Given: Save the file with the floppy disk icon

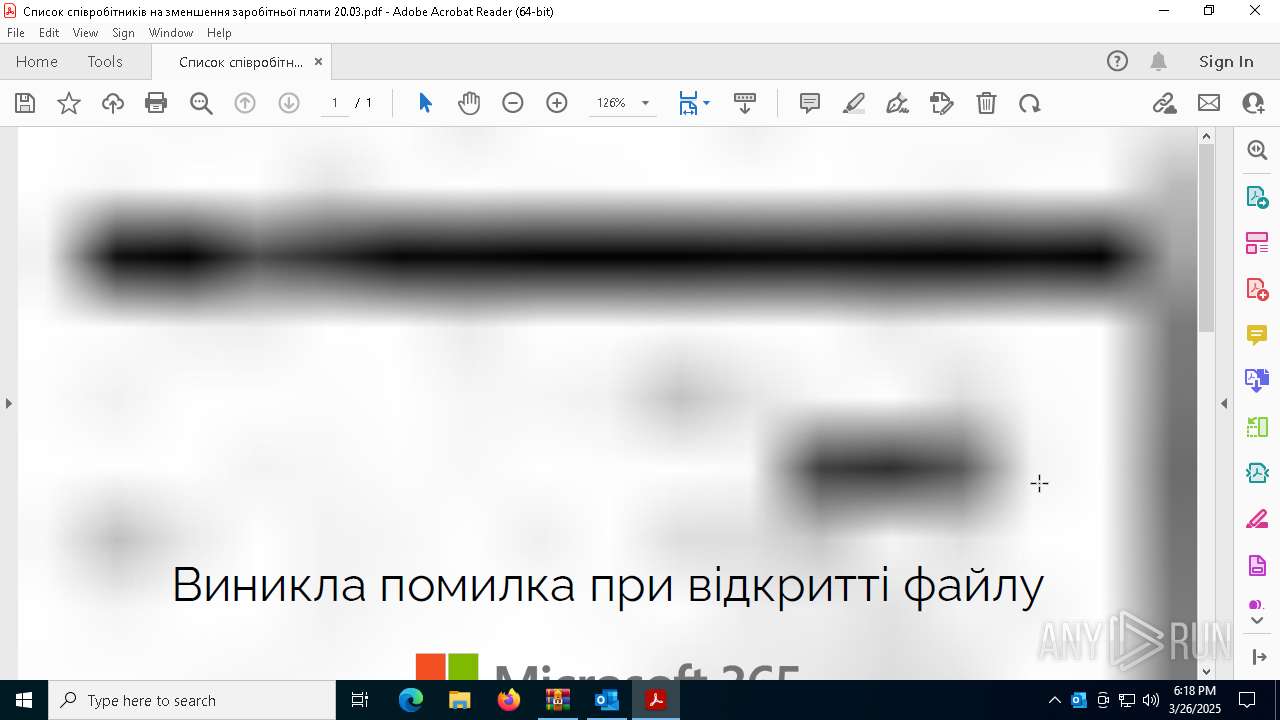Looking at the screenshot, I should tap(25, 103).
